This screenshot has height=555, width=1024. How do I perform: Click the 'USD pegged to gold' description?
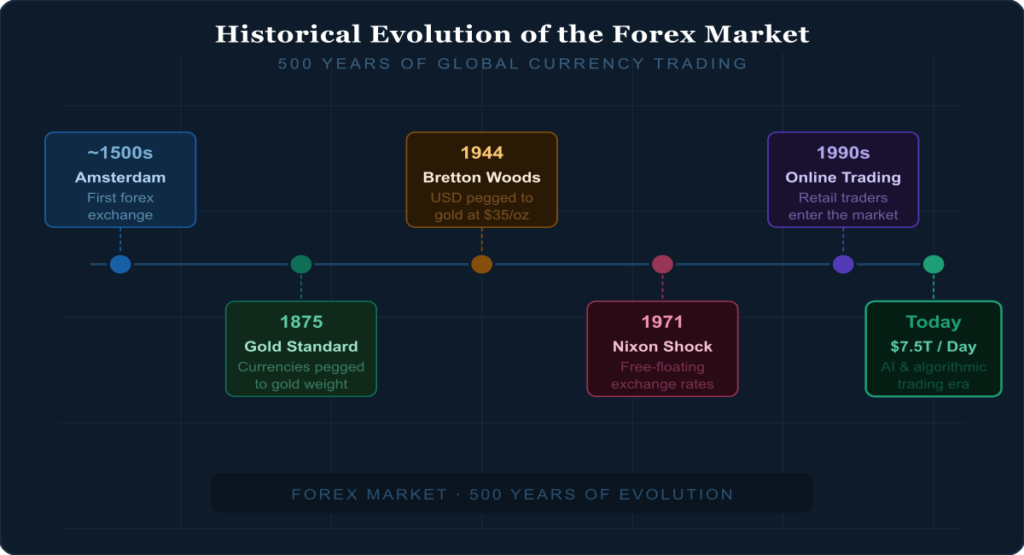[x=481, y=206]
